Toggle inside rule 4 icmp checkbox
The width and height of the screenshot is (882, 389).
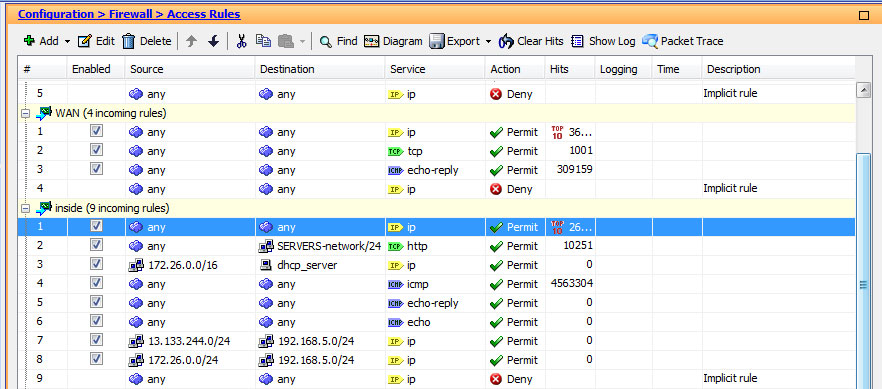click(x=96, y=283)
